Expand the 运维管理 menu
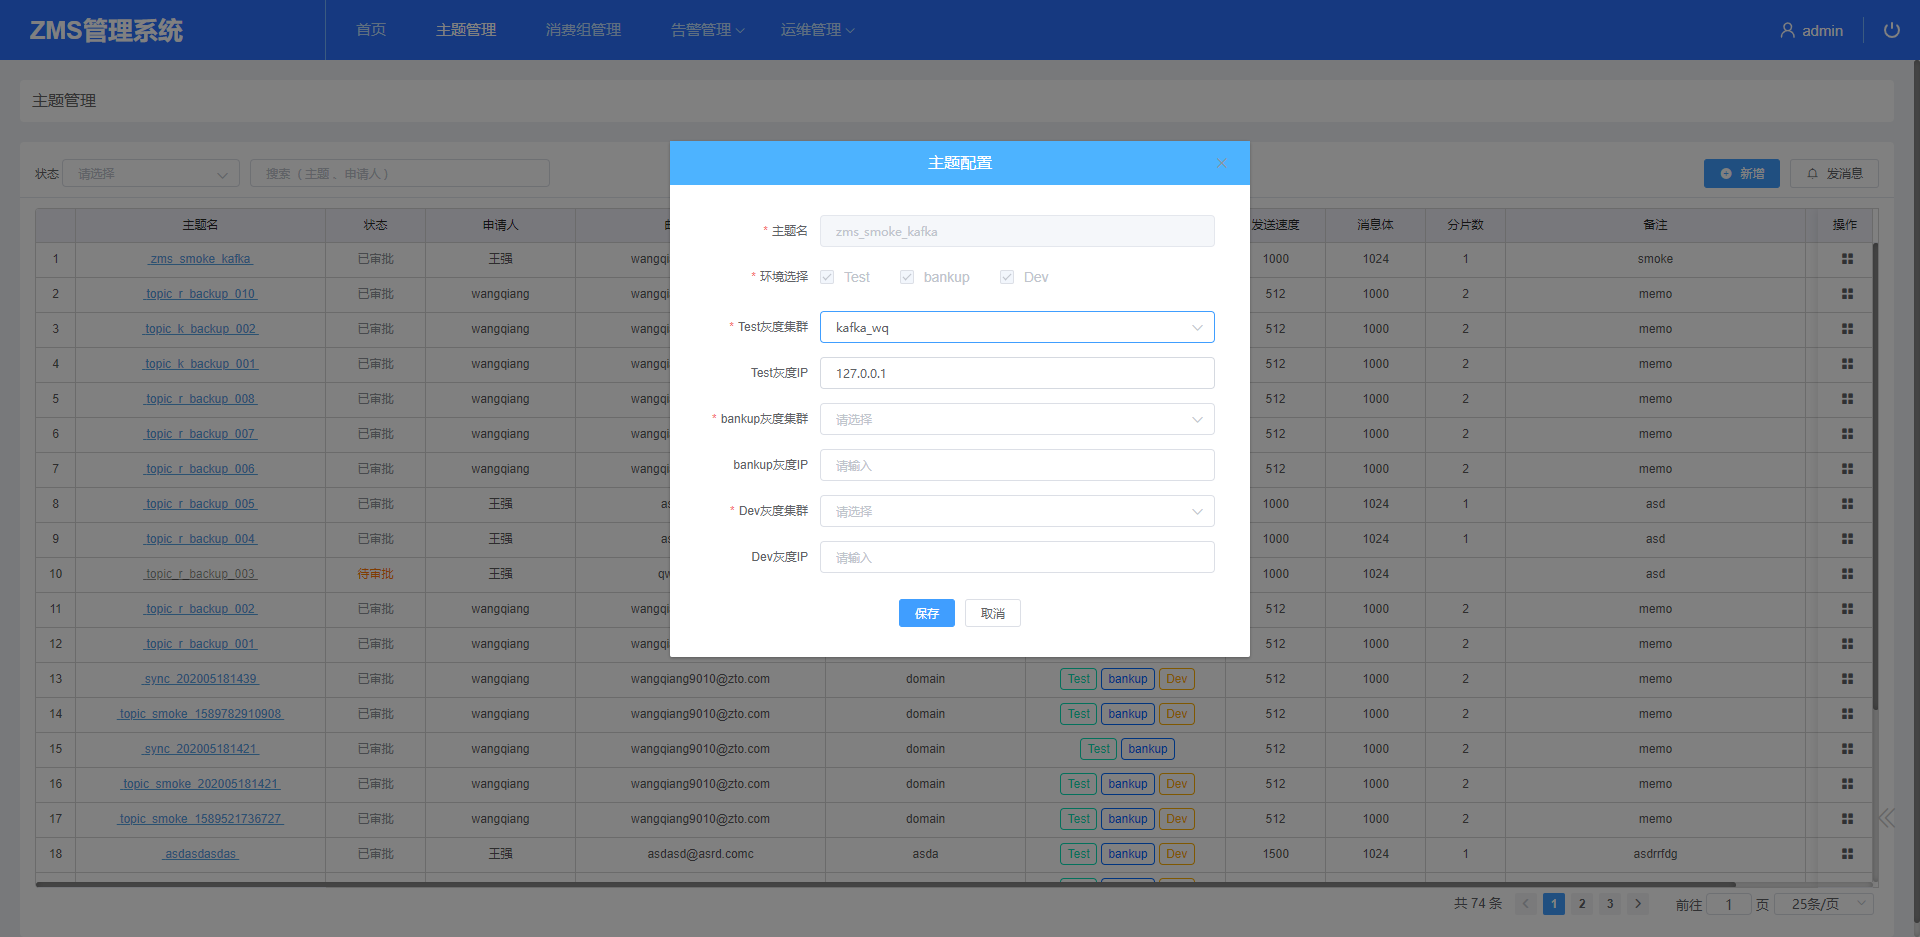 818,30
